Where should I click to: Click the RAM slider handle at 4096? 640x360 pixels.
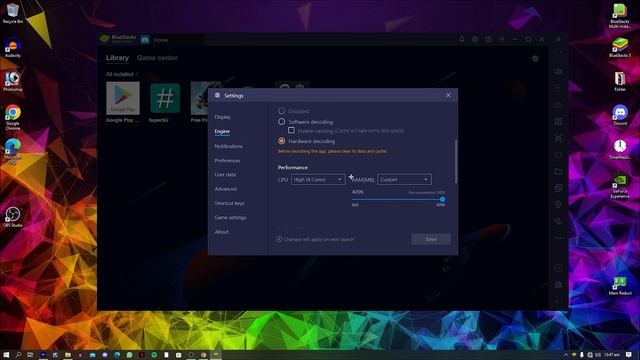pos(442,200)
